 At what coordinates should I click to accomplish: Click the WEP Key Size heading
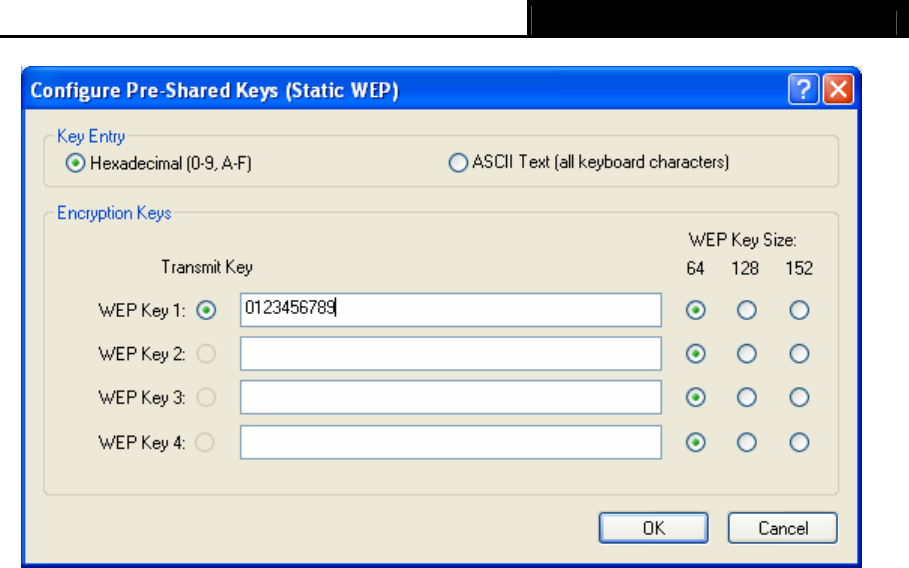[743, 240]
